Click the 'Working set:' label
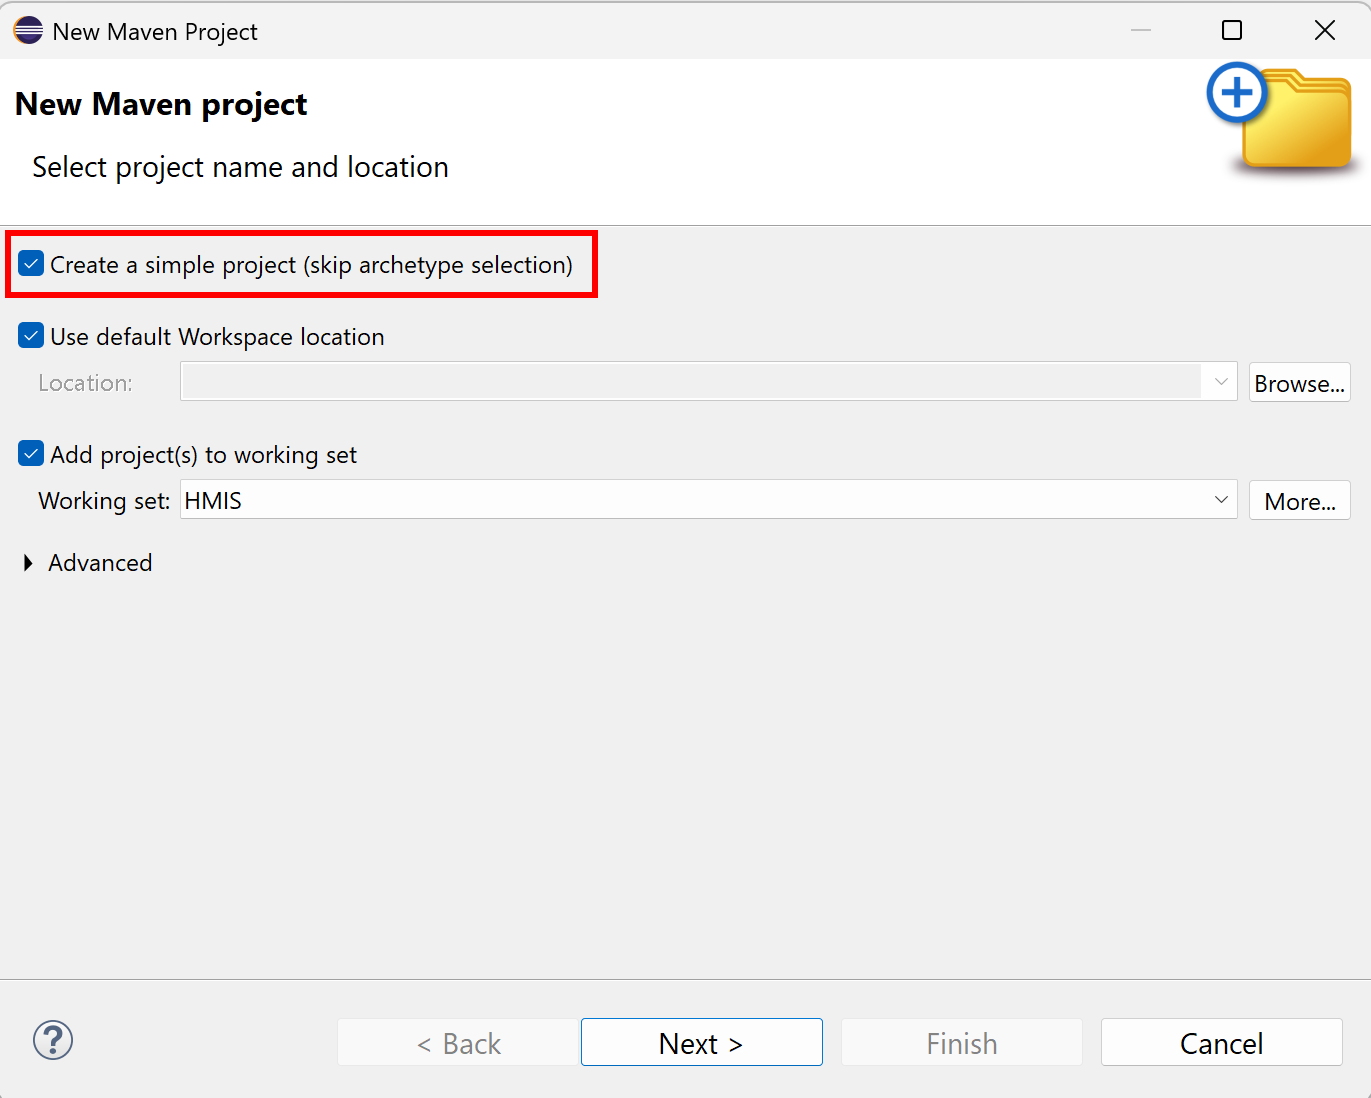Screen dimensions: 1371x1098 coord(104,501)
